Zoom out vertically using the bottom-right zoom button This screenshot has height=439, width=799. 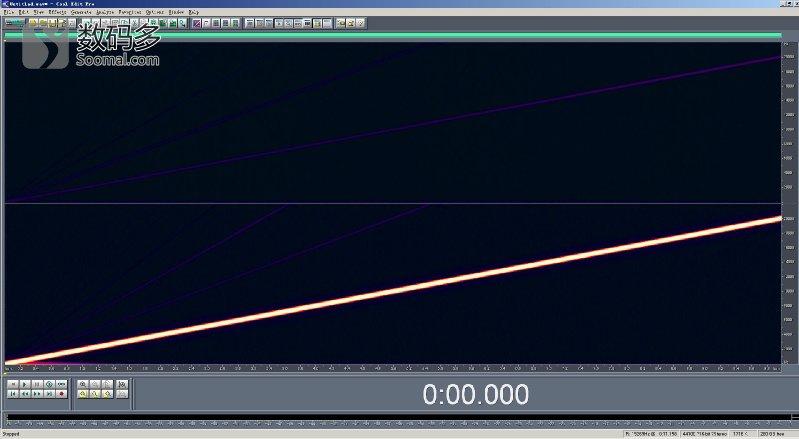tap(122, 394)
